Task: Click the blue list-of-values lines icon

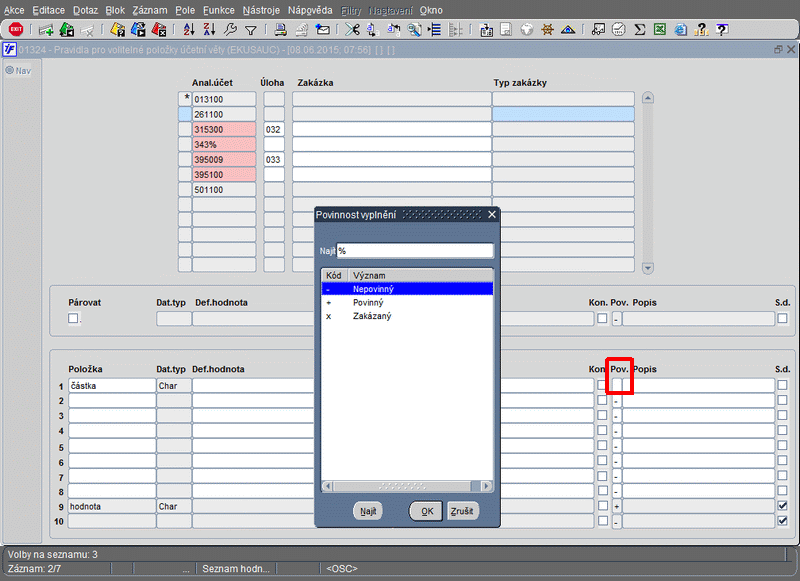Action: [435, 30]
